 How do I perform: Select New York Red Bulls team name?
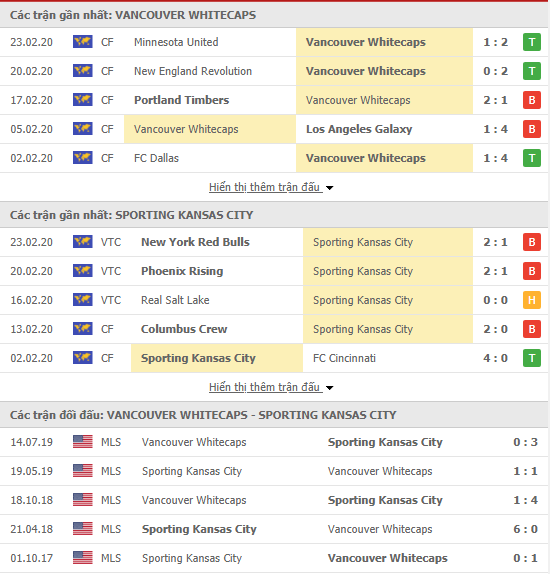[x=195, y=242]
